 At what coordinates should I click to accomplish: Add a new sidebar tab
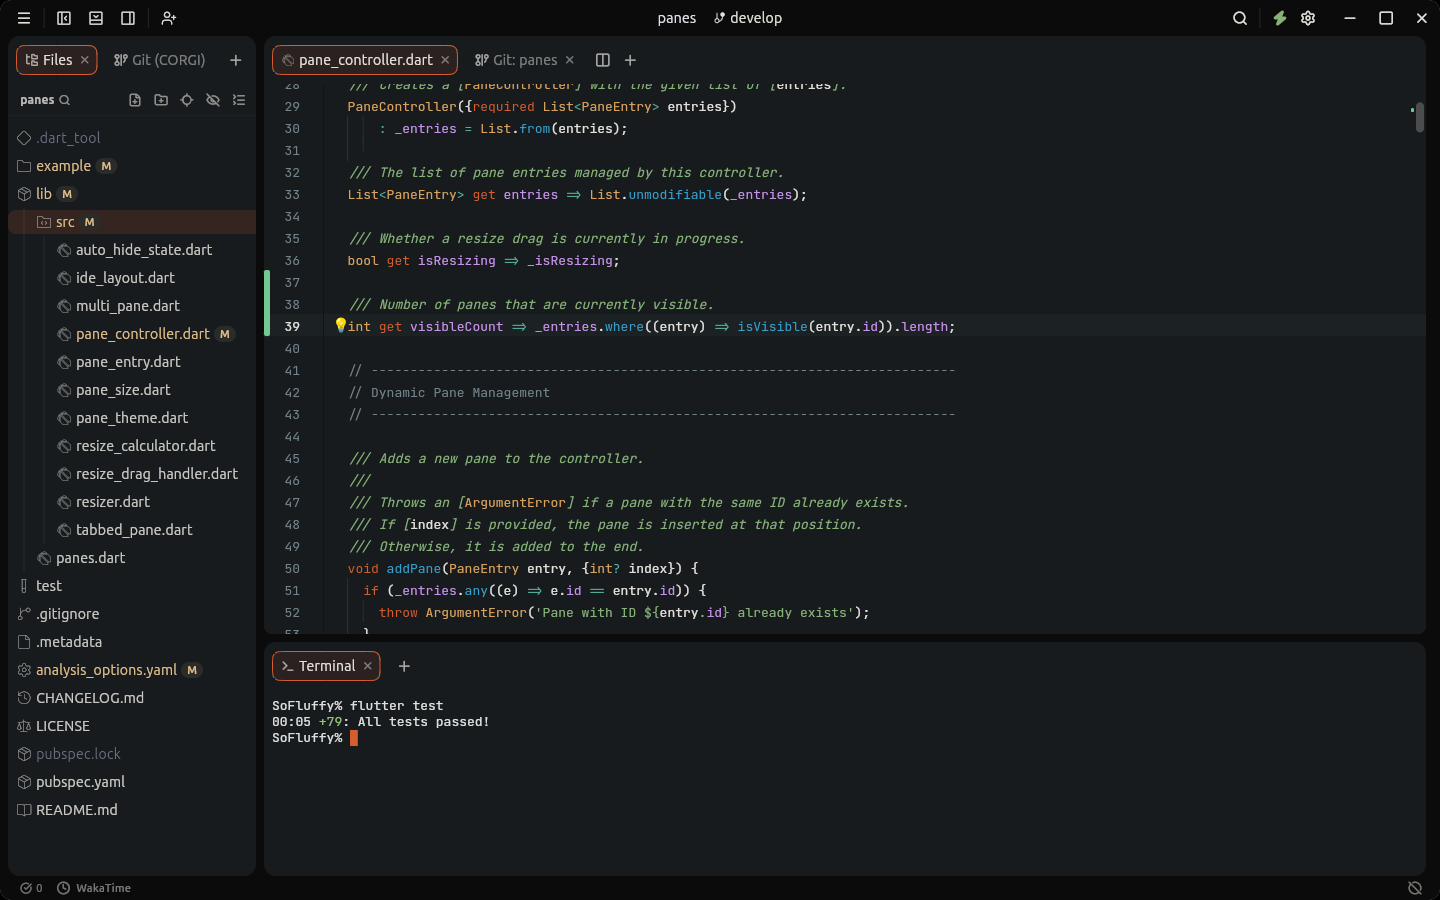pyautogui.click(x=236, y=60)
